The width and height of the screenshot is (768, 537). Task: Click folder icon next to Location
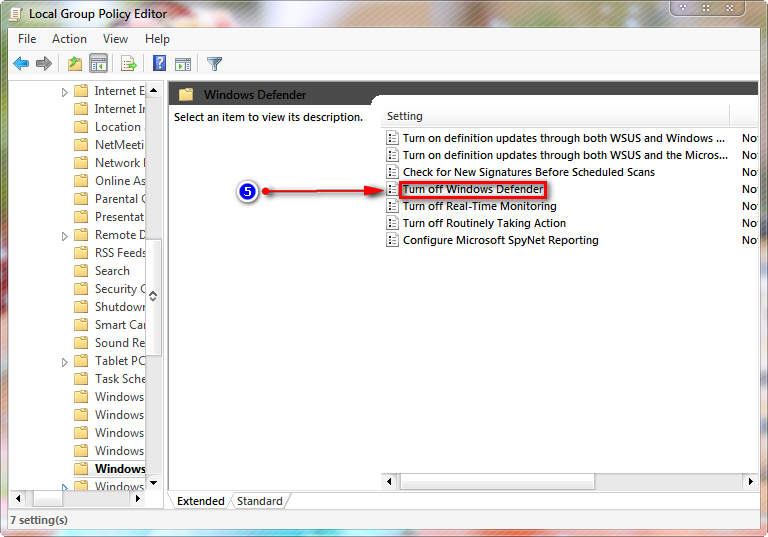(81, 127)
